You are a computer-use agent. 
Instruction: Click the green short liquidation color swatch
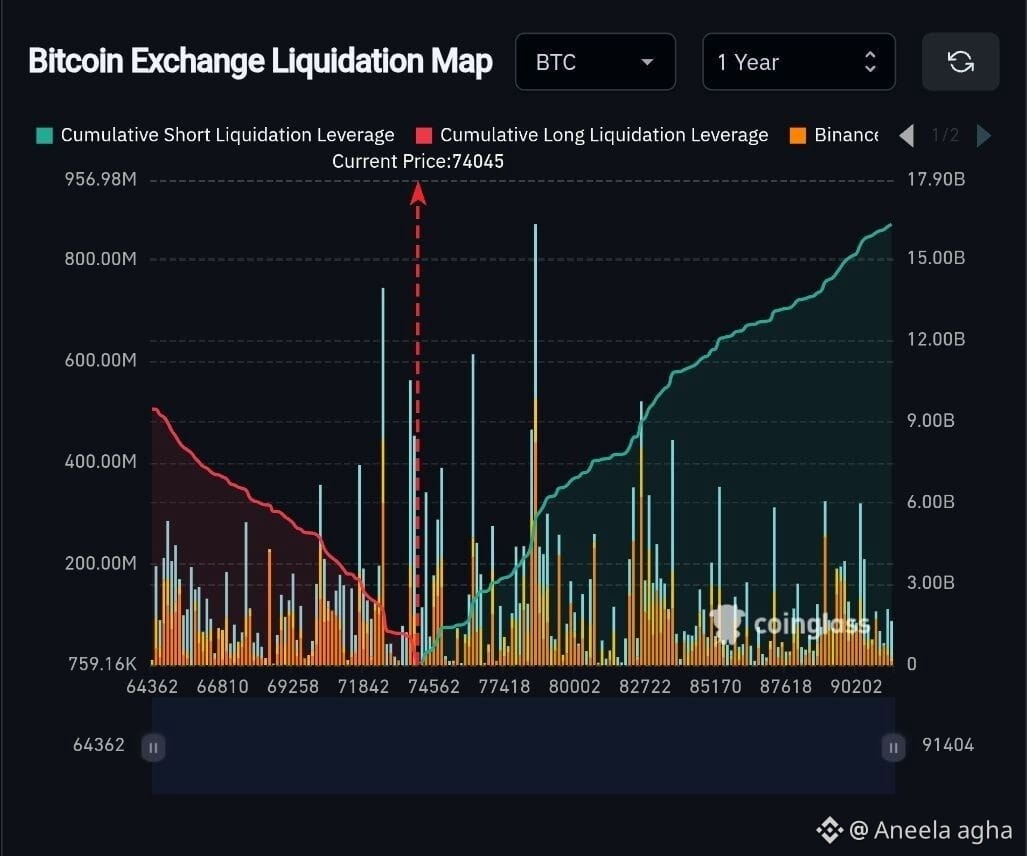pos(45,136)
